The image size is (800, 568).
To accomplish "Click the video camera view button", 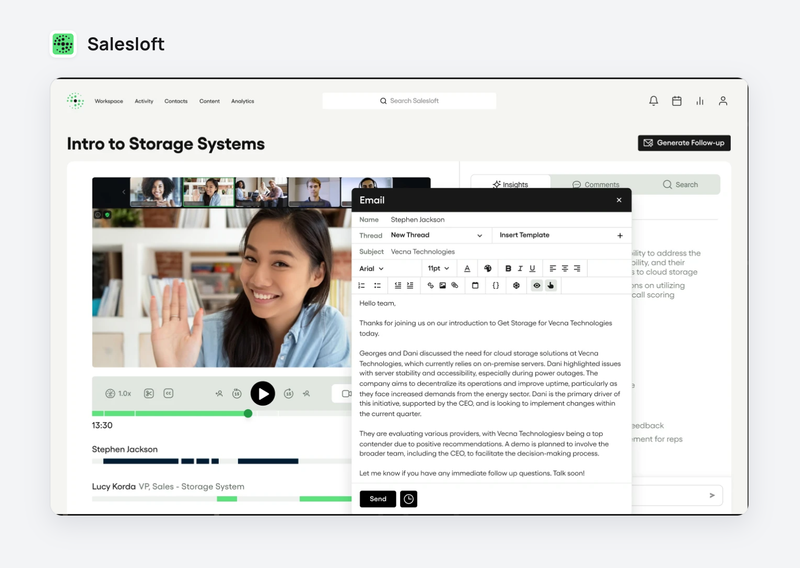I will [x=345, y=393].
